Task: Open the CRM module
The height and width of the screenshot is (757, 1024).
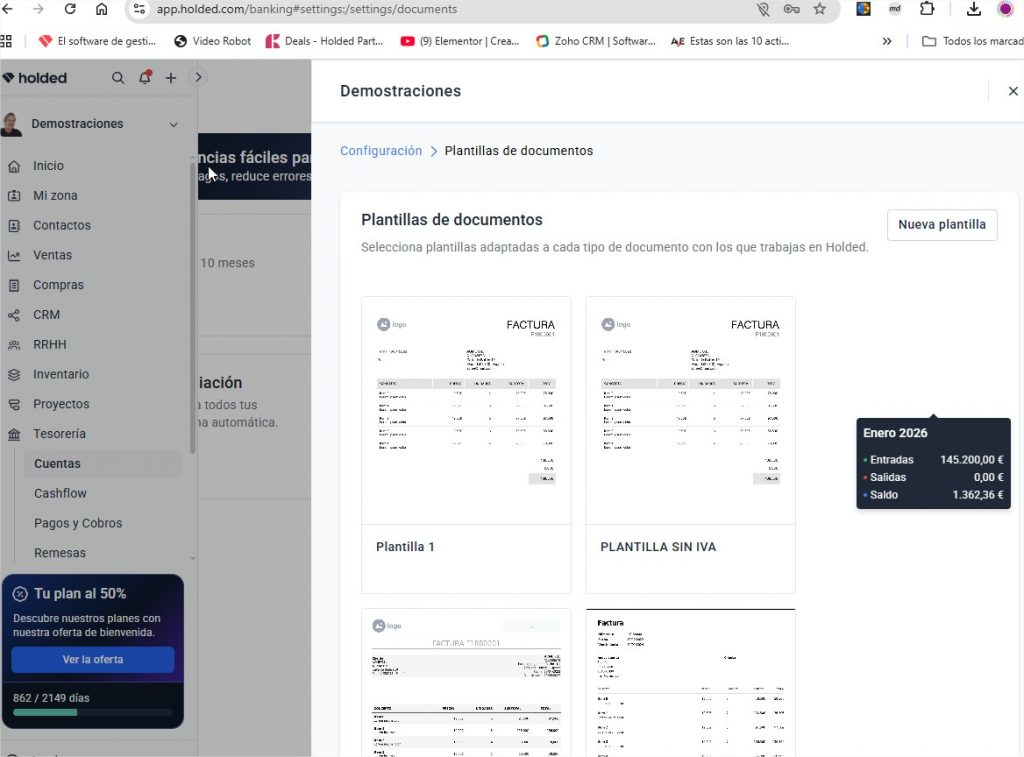Action: coord(47,314)
